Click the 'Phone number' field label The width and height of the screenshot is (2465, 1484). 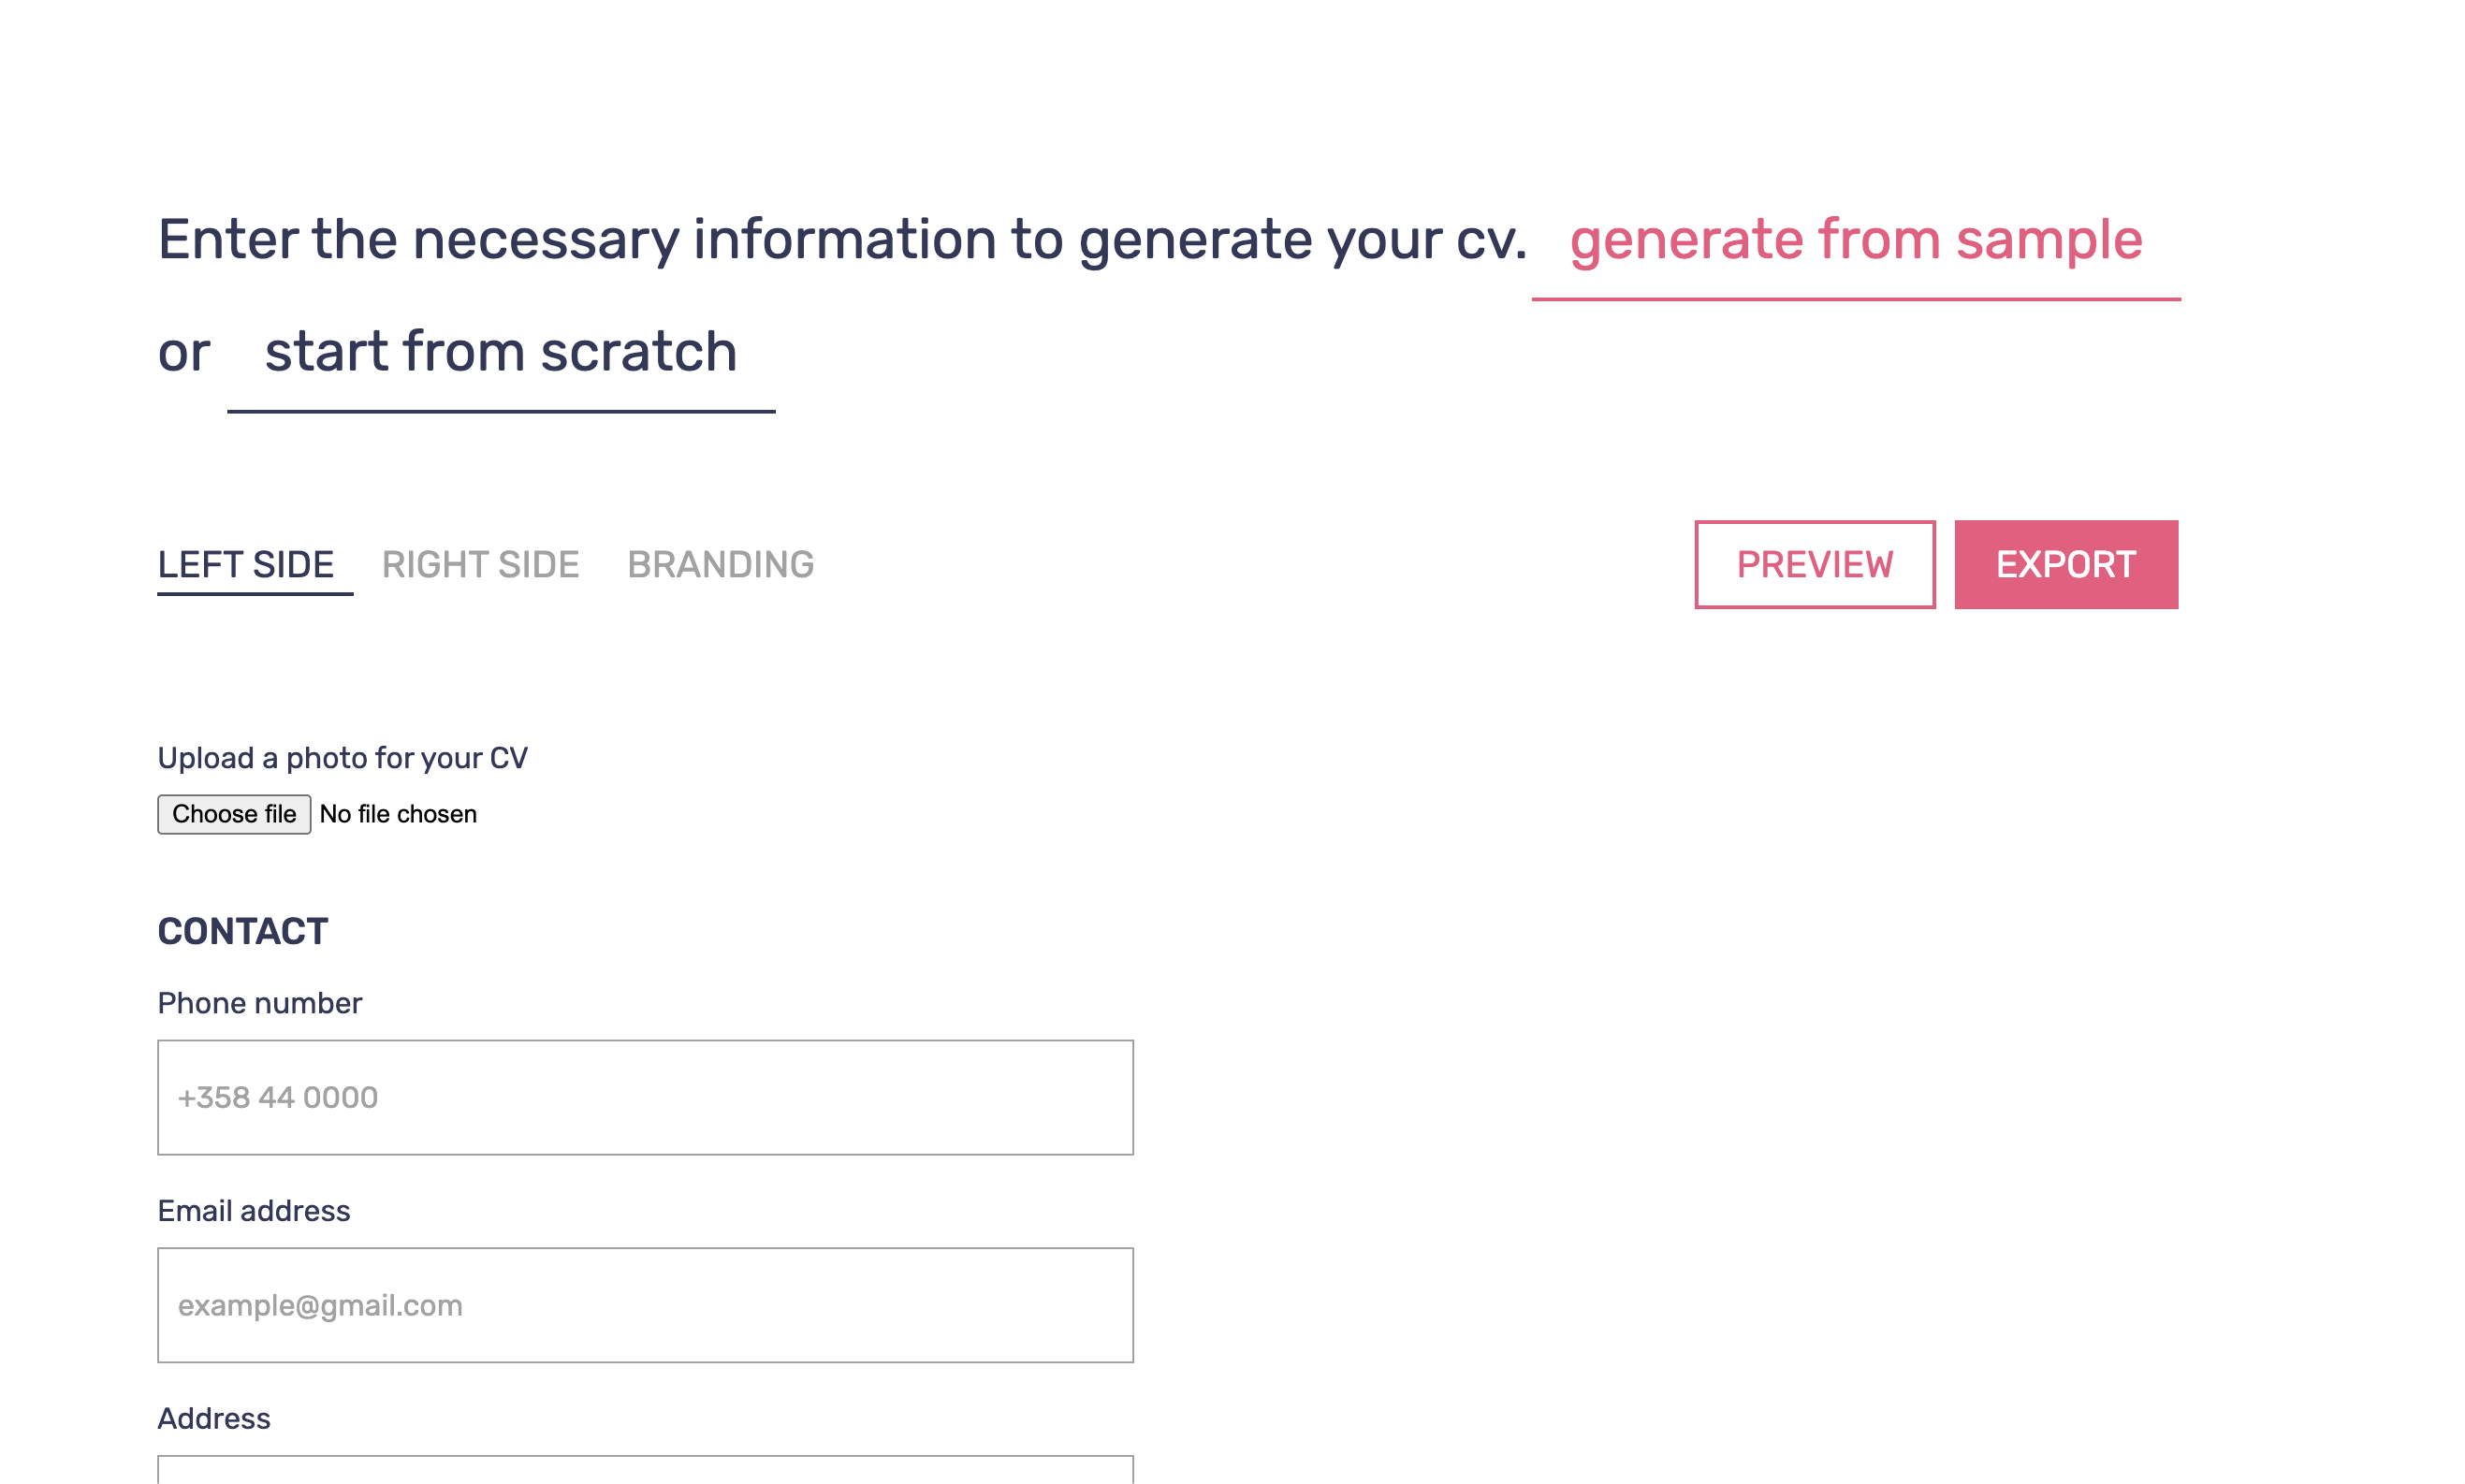[x=260, y=1003]
